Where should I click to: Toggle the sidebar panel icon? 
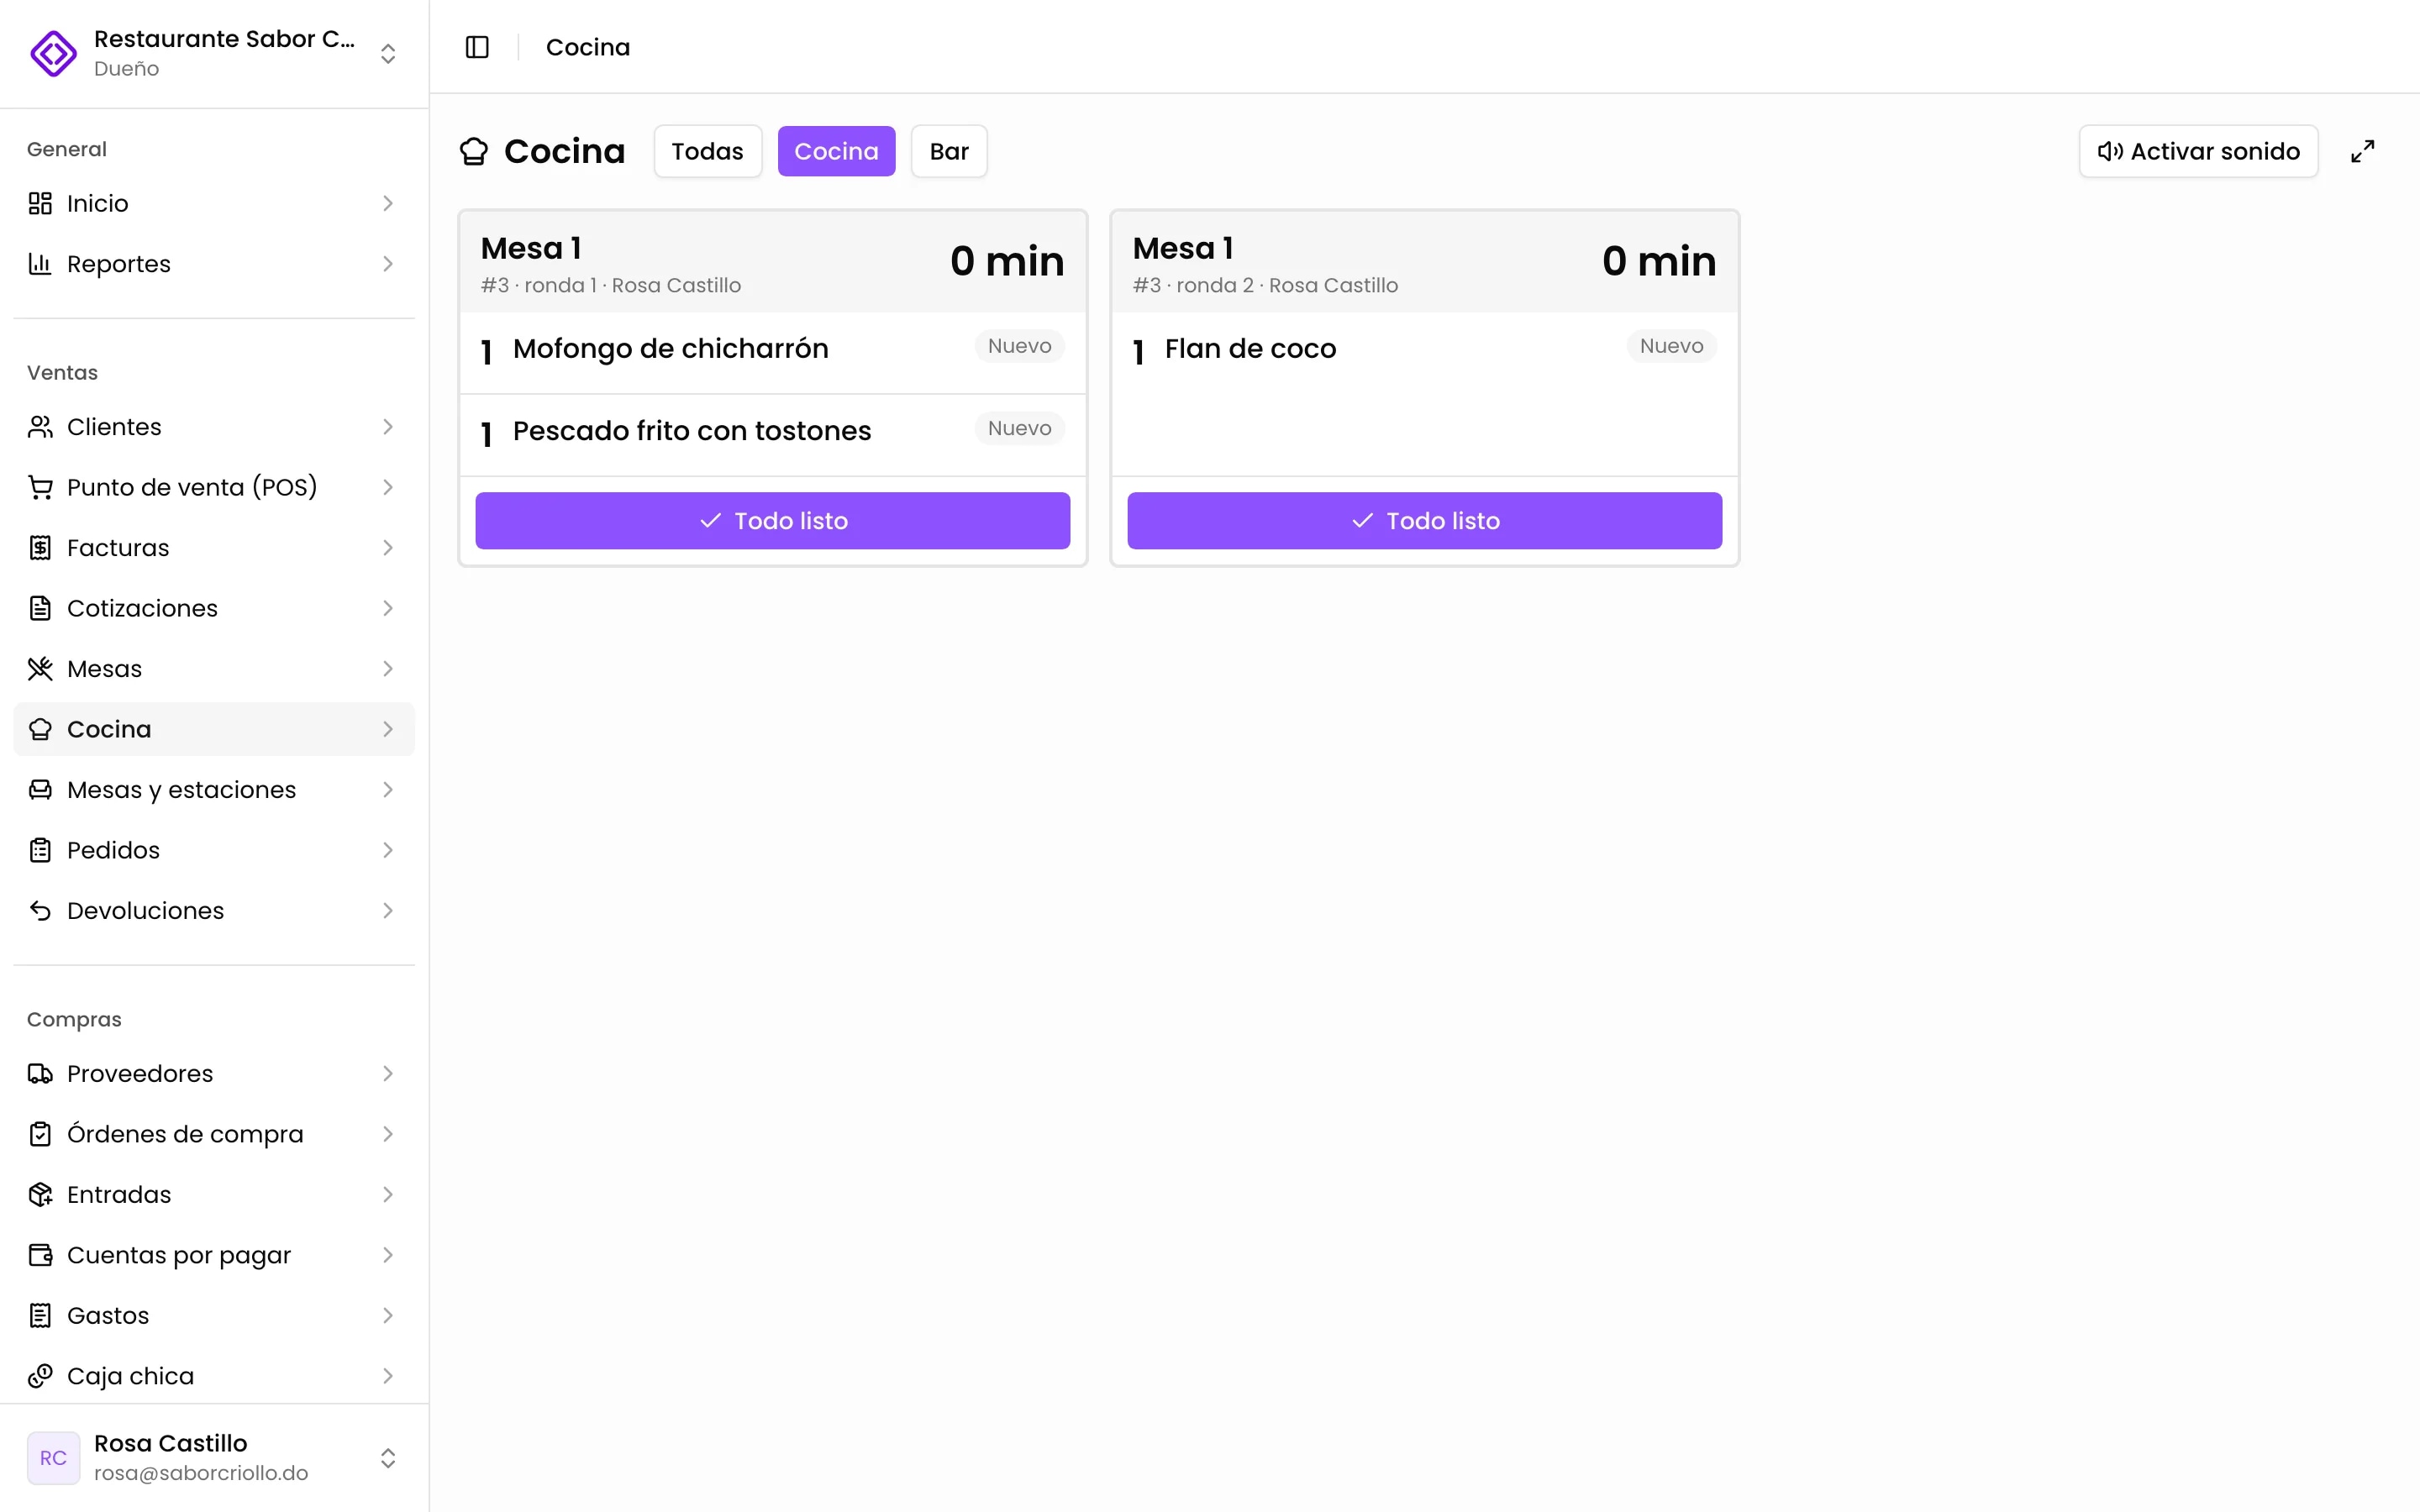click(x=477, y=47)
